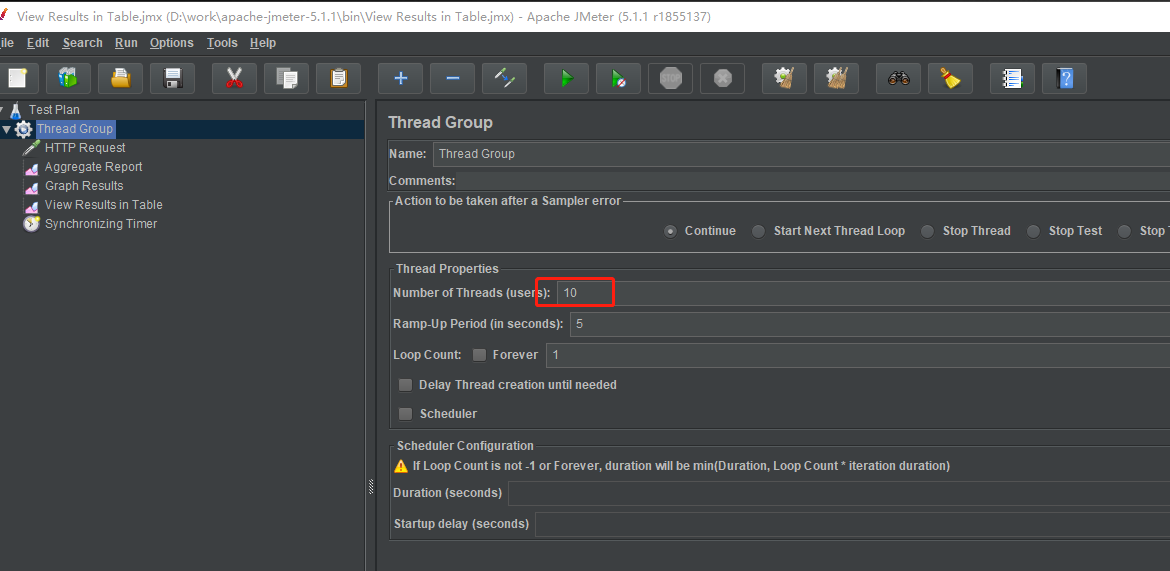Click the Reset Search yellow broom icon

click(950, 78)
